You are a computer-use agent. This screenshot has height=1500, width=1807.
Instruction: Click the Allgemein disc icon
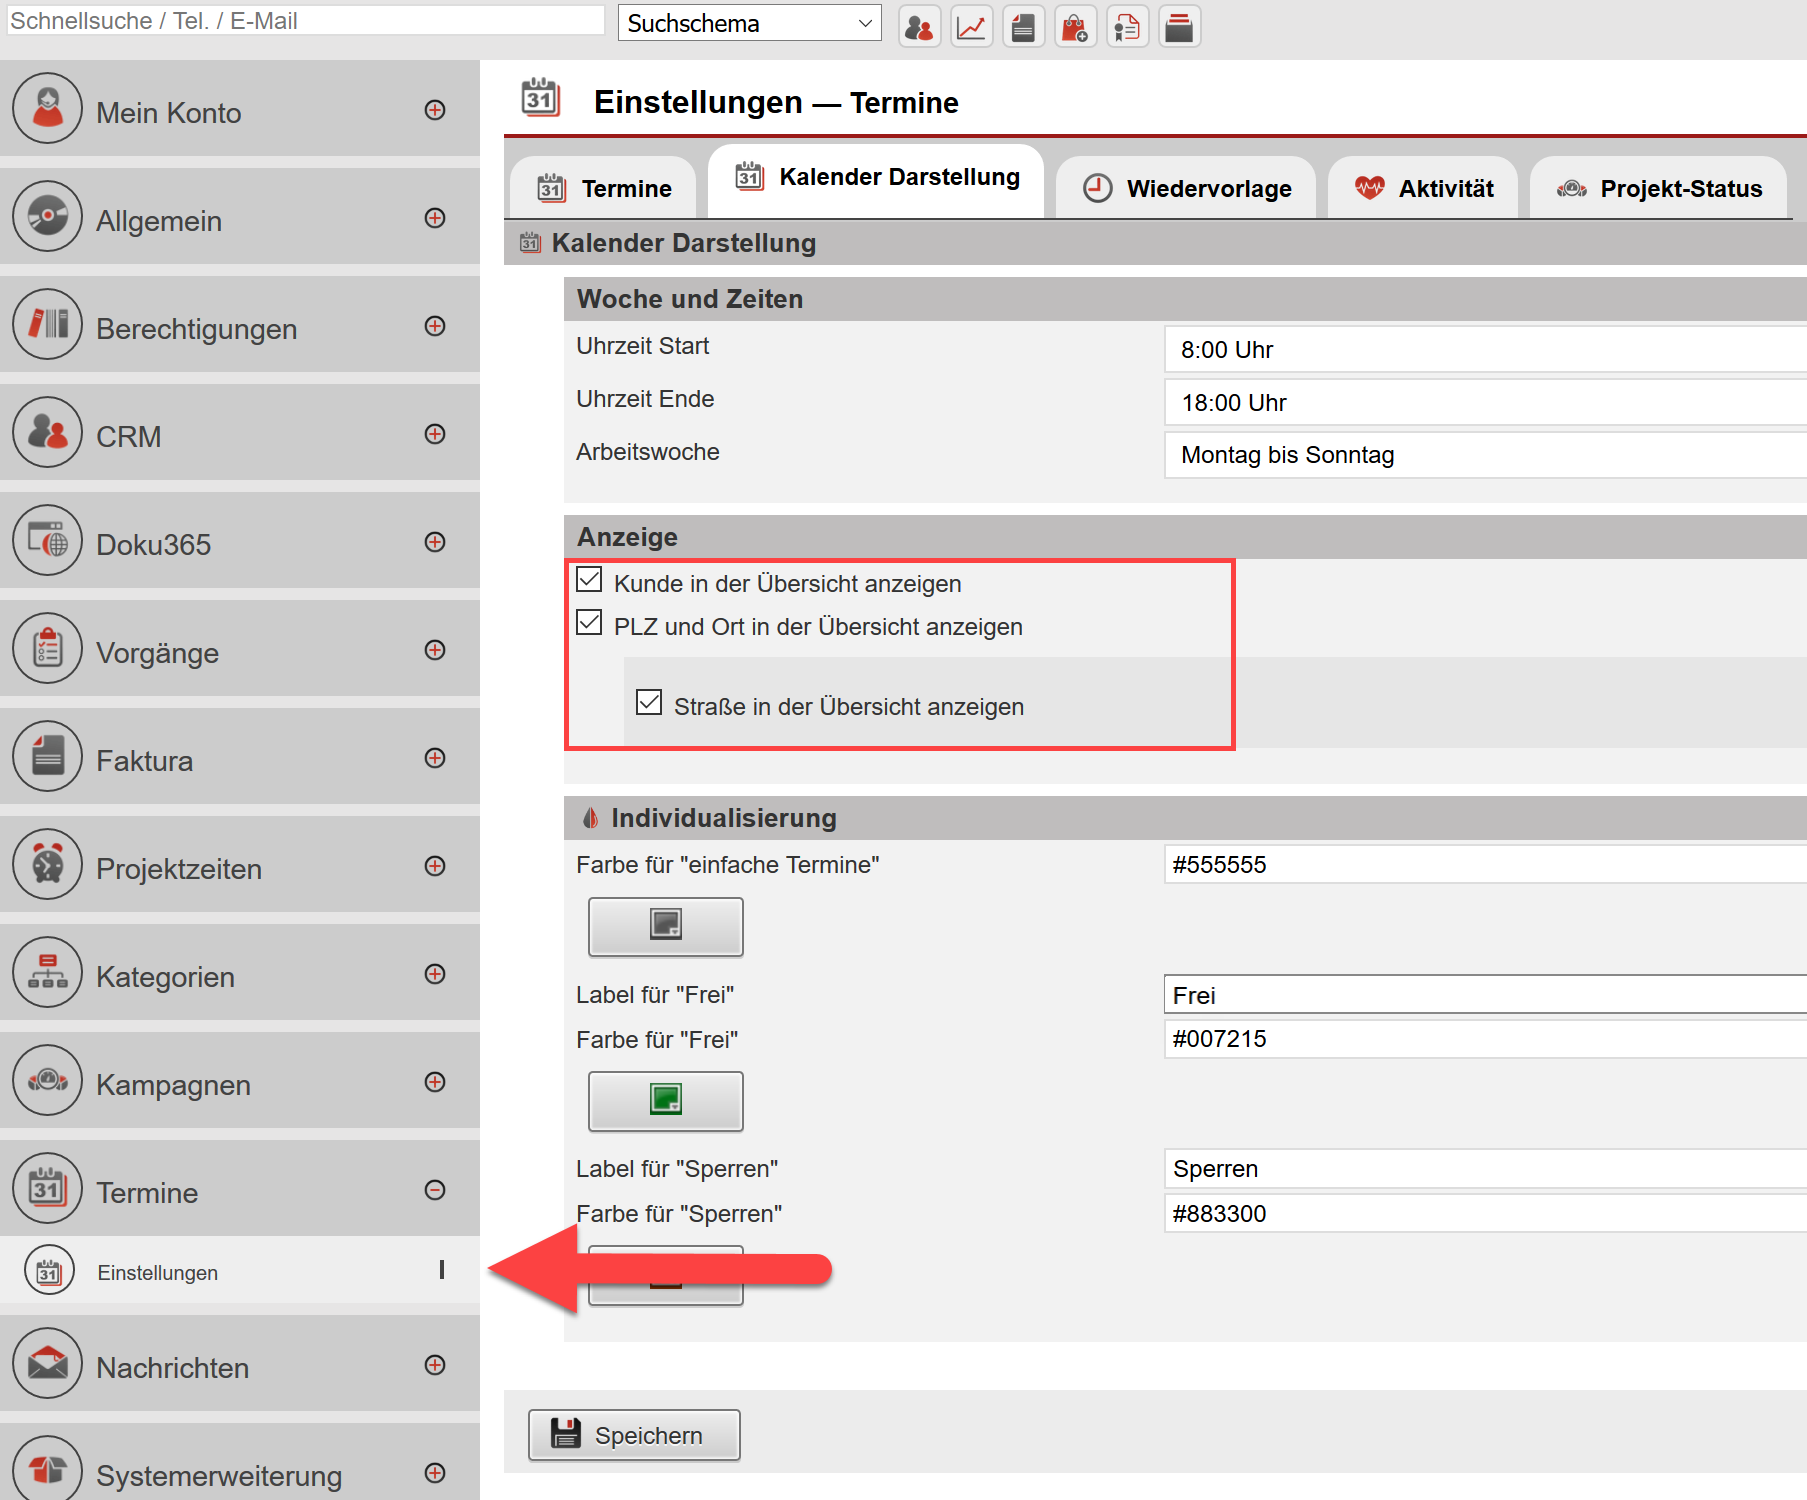tap(47, 216)
